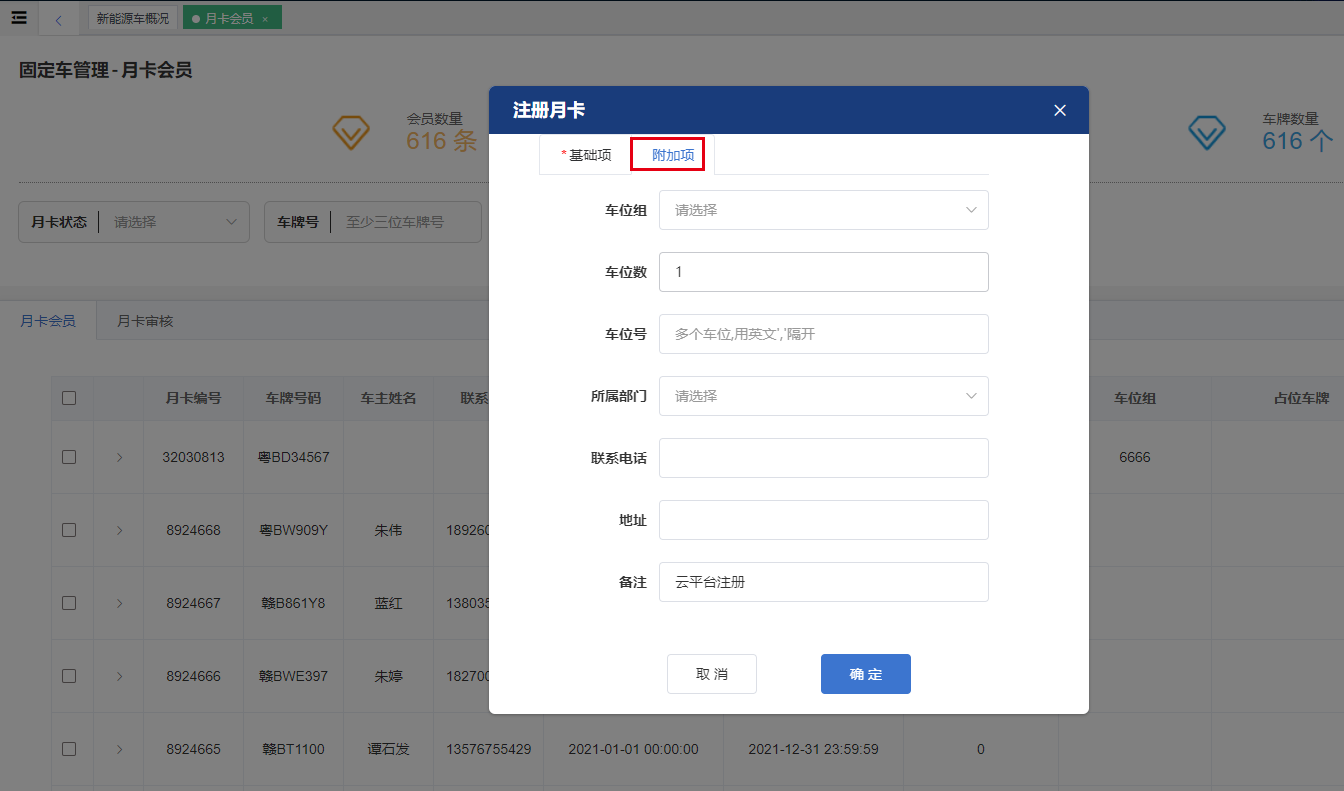Check the row for 32030813
This screenshot has height=791, width=1344.
pos(69,457)
